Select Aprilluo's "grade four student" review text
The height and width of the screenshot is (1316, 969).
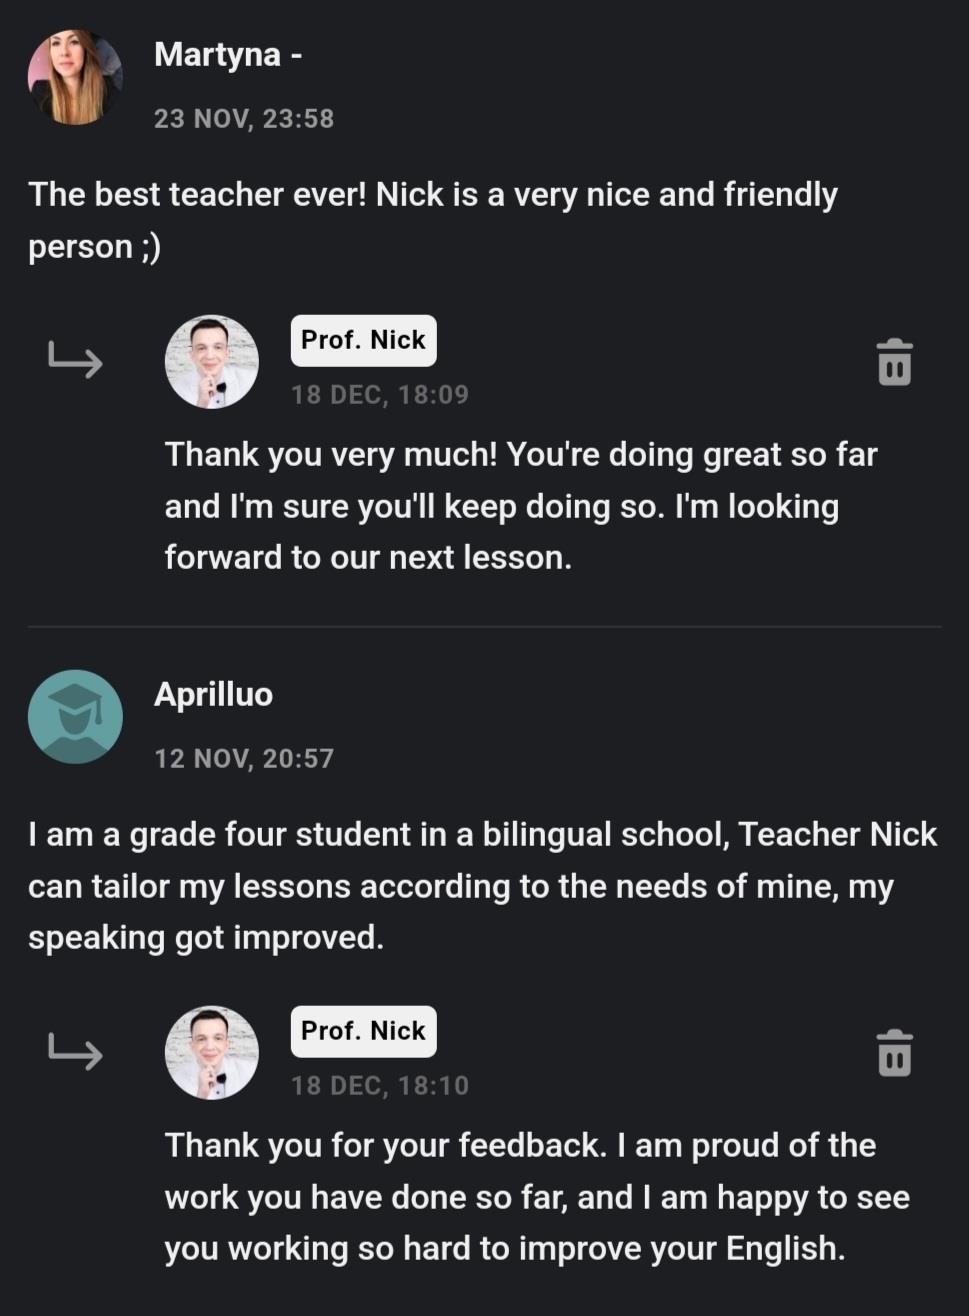(x=482, y=886)
